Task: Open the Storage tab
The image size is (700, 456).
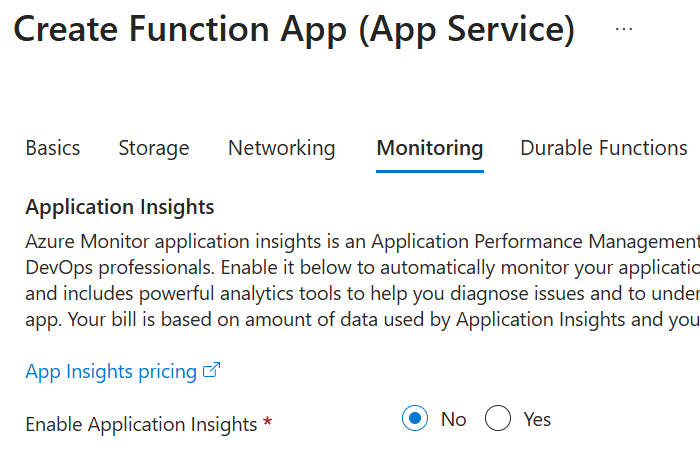Action: pyautogui.click(x=153, y=148)
